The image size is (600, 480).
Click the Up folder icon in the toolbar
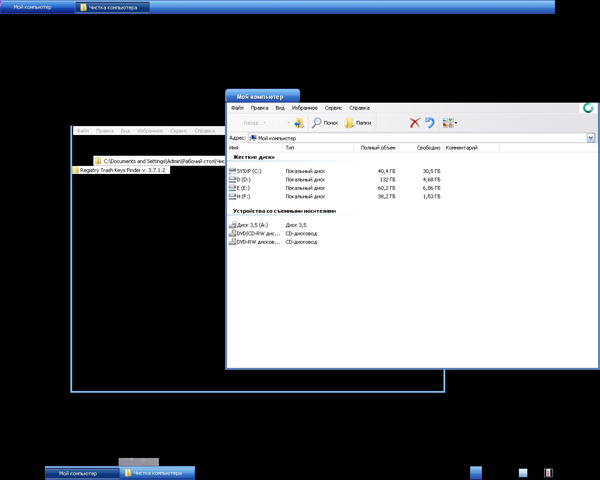[299, 123]
